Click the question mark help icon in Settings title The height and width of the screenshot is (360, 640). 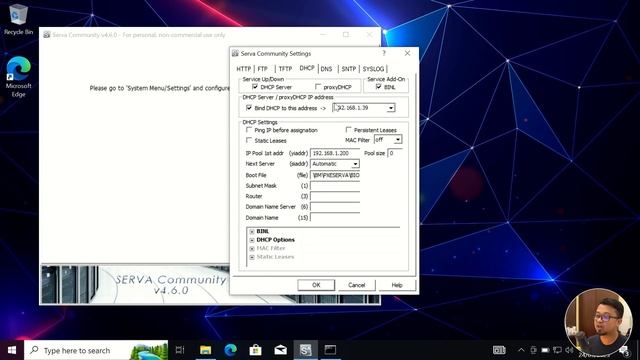coord(384,53)
